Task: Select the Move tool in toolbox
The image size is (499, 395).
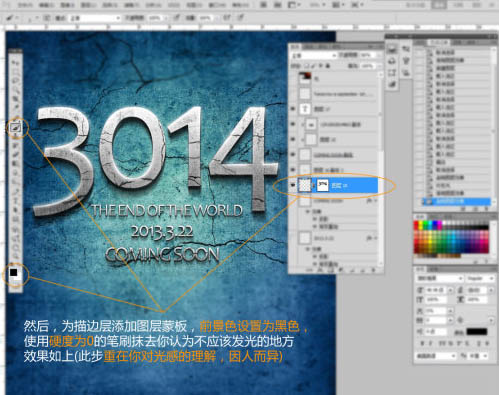Action: click(15, 62)
